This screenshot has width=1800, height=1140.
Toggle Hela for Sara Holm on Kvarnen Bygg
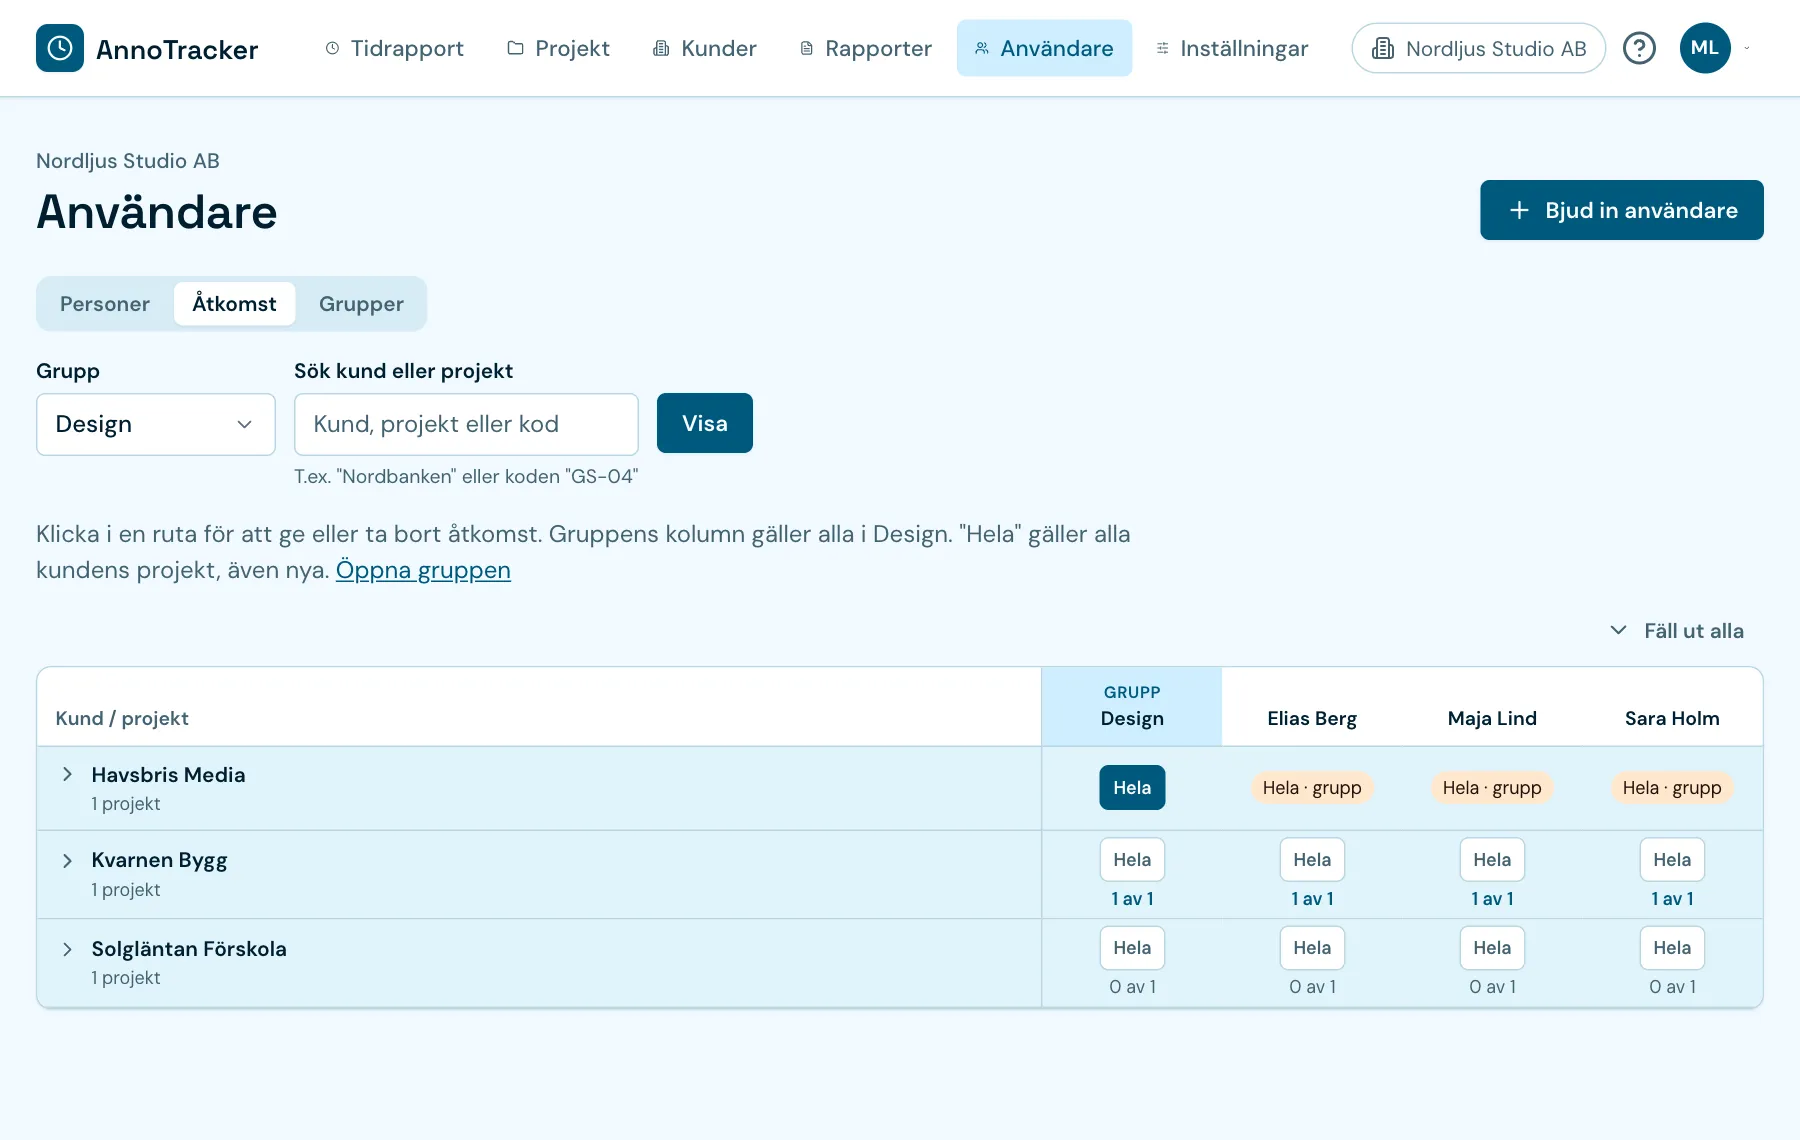tap(1672, 860)
